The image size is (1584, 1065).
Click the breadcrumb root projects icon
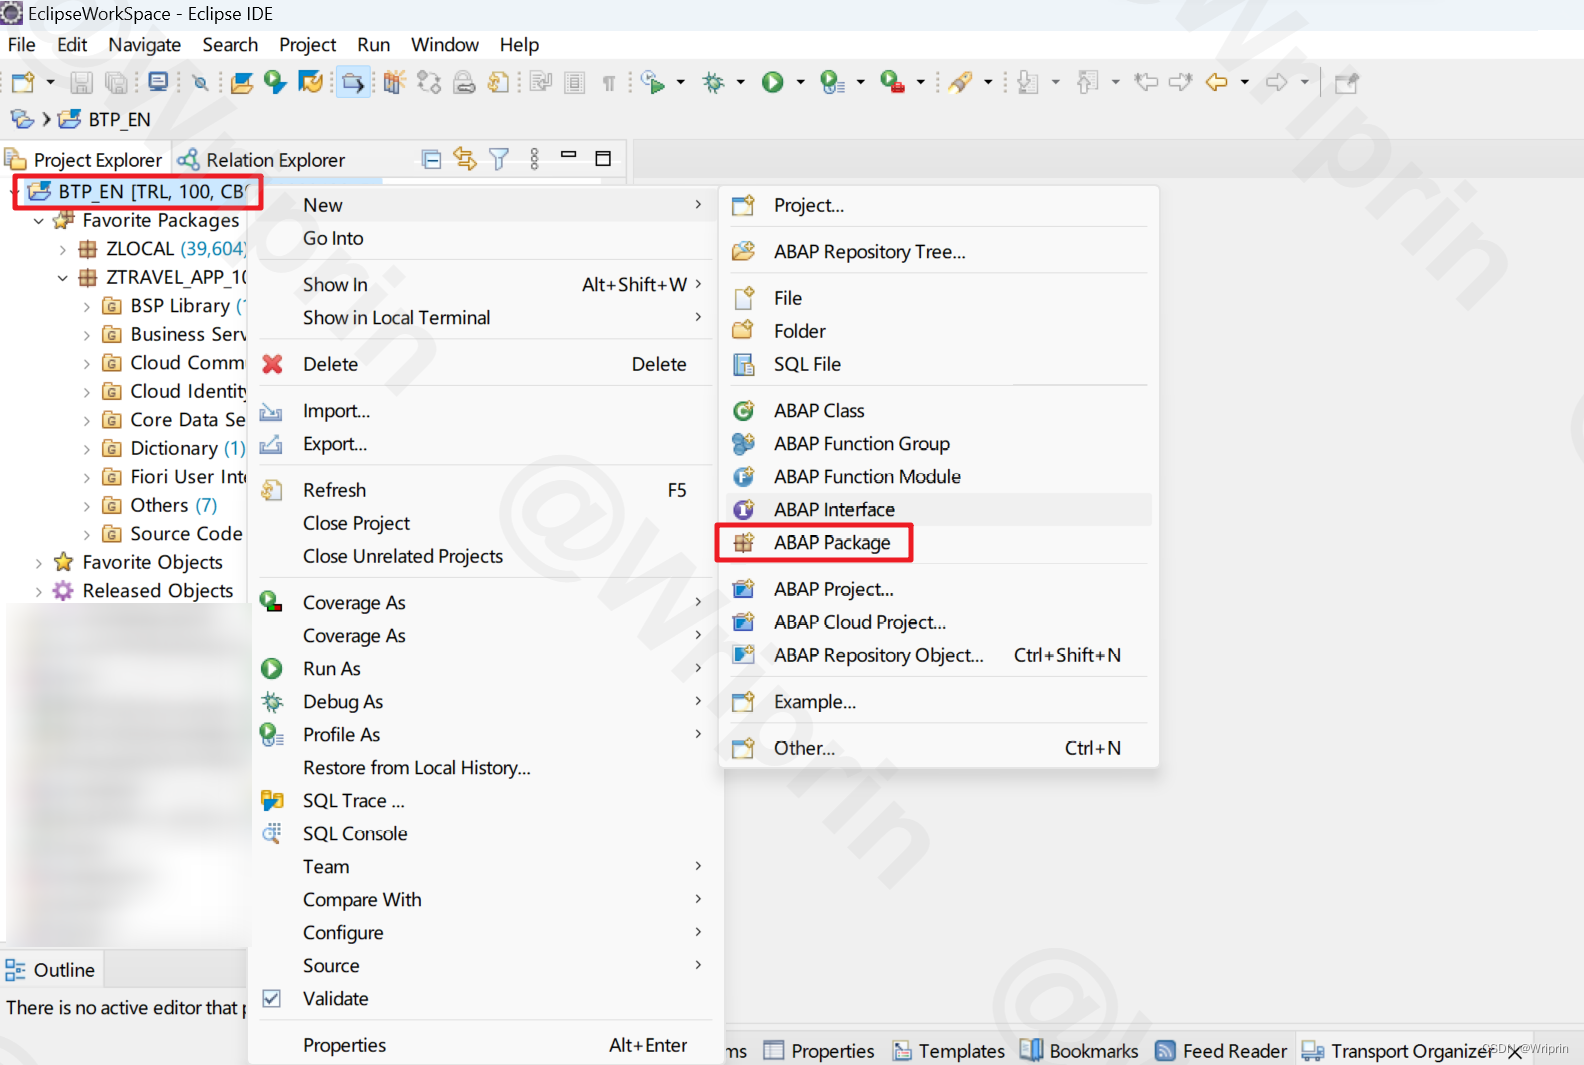(x=22, y=119)
